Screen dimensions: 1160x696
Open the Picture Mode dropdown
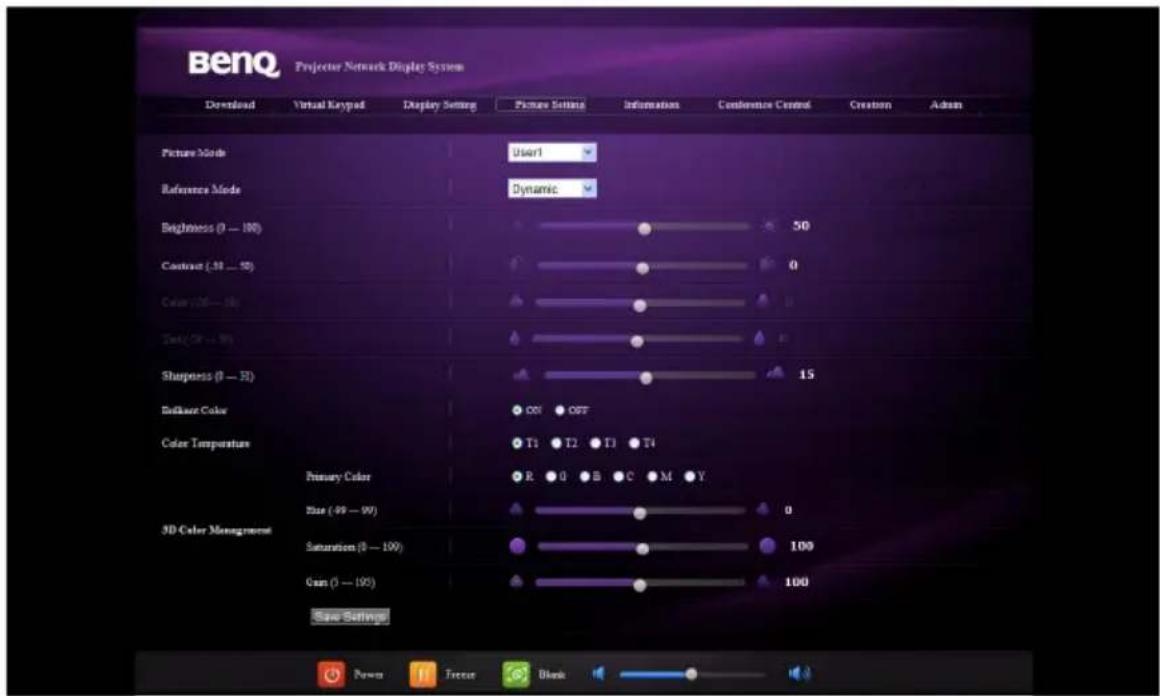tap(552, 152)
